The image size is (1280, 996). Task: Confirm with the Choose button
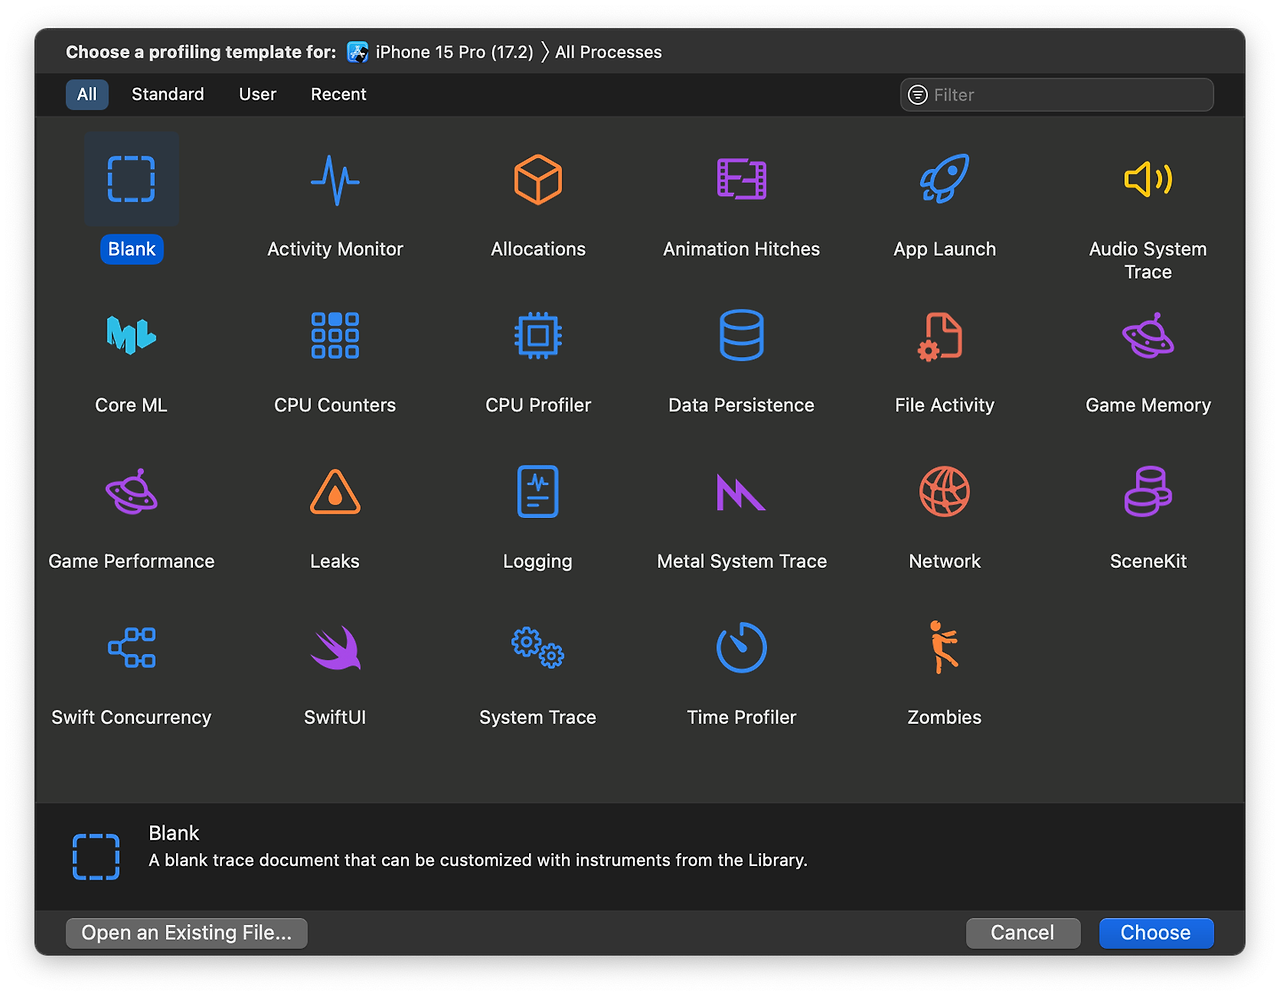click(1155, 933)
